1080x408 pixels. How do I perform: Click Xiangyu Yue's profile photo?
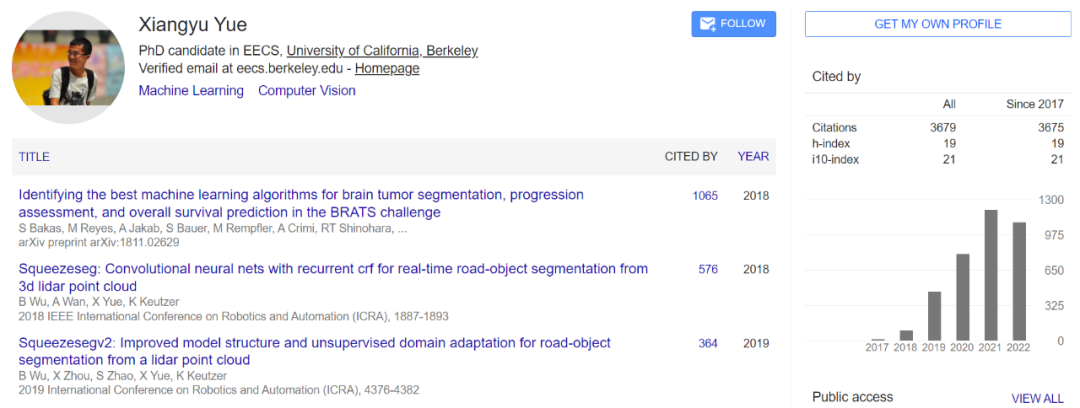67,69
